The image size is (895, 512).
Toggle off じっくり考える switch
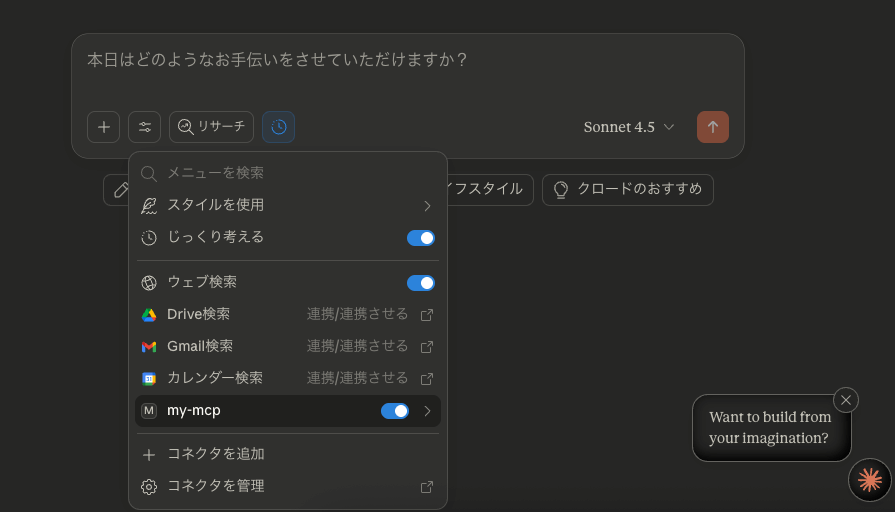420,238
